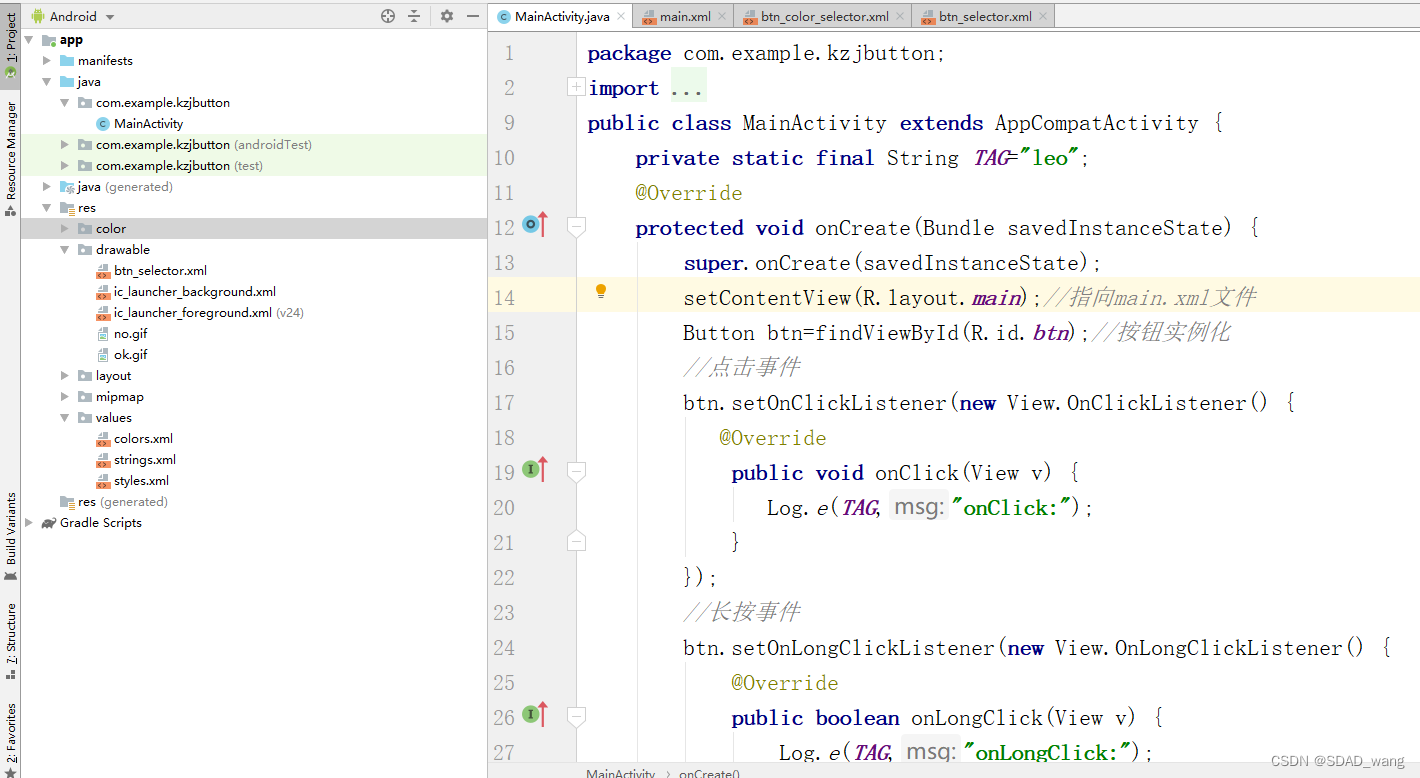
Task: Select res (generated) folder
Action: (x=122, y=502)
